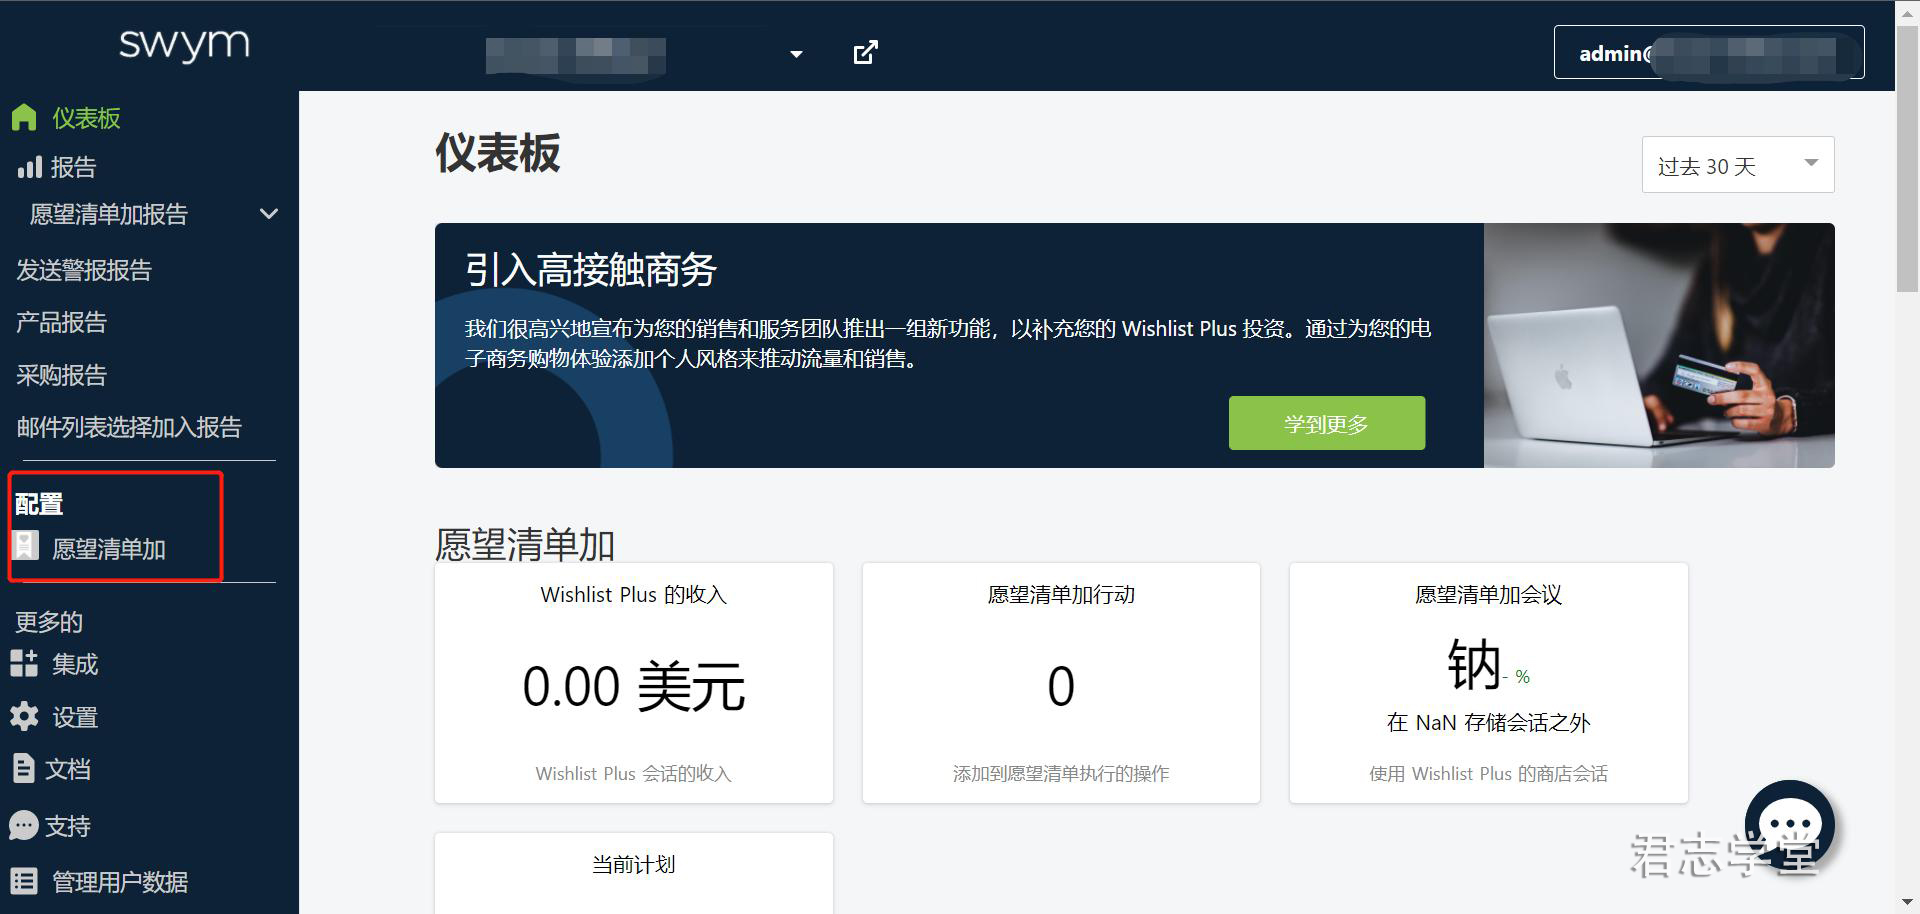Click the bar chart icon beside 报告
Viewport: 1920px width, 914px height.
(29, 166)
